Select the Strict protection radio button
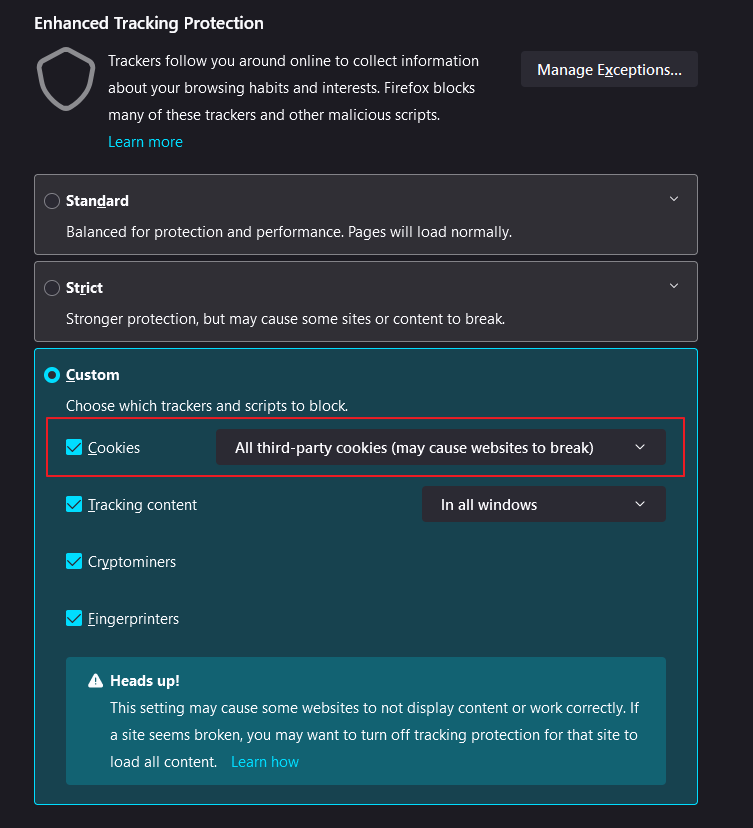 pyautogui.click(x=52, y=288)
